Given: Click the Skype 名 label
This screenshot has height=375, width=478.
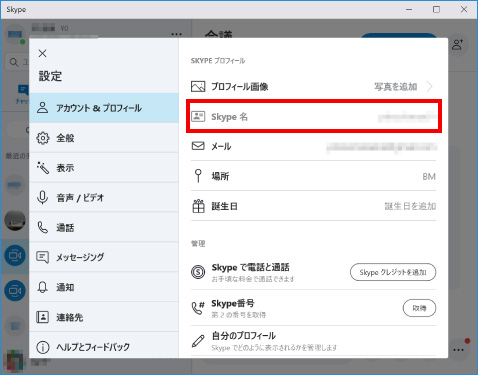Looking at the screenshot, I should click(x=229, y=117).
